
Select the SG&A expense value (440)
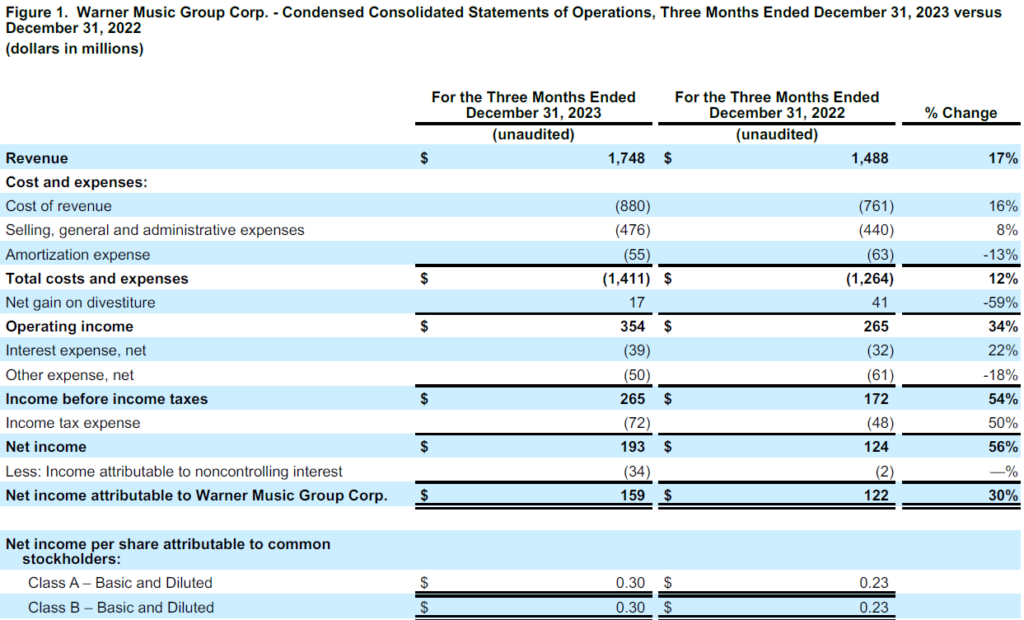point(876,230)
